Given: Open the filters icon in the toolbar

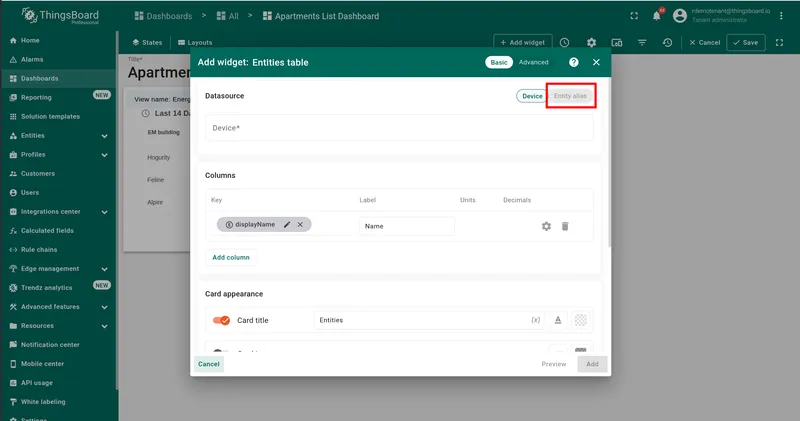Looking at the screenshot, I should coord(642,42).
